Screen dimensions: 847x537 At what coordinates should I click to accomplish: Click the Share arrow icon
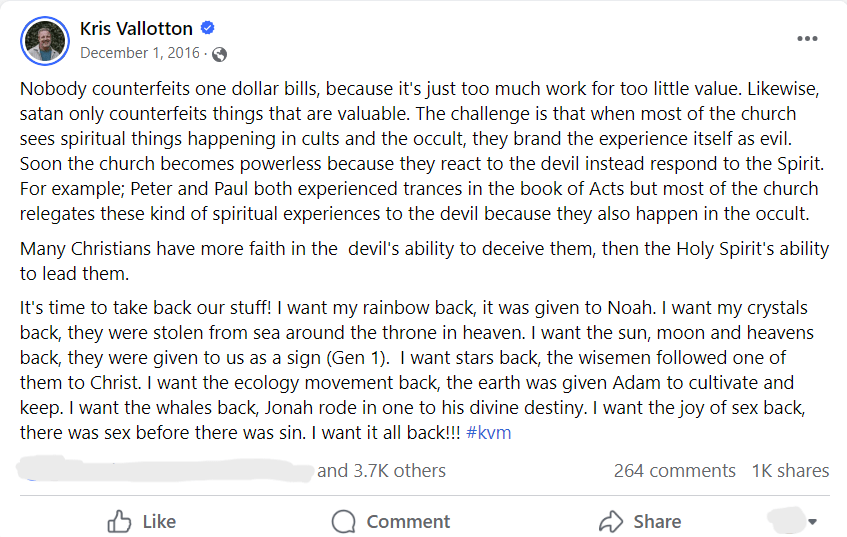tap(611, 521)
